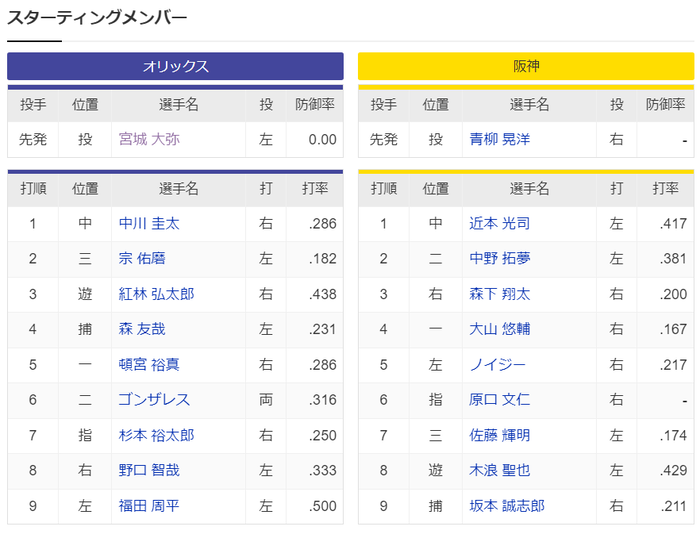Open 近本 光司 player page
The image size is (700, 538).
500,223
